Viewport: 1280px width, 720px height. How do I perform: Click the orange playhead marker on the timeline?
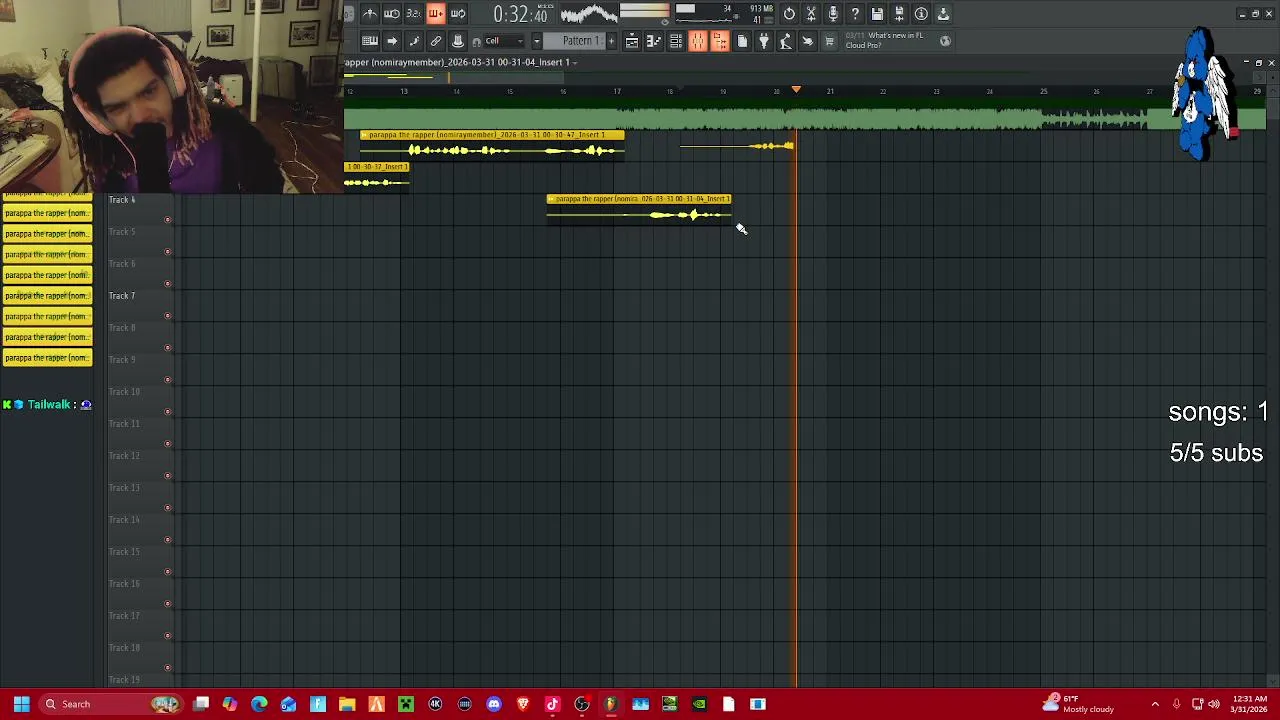click(x=796, y=91)
